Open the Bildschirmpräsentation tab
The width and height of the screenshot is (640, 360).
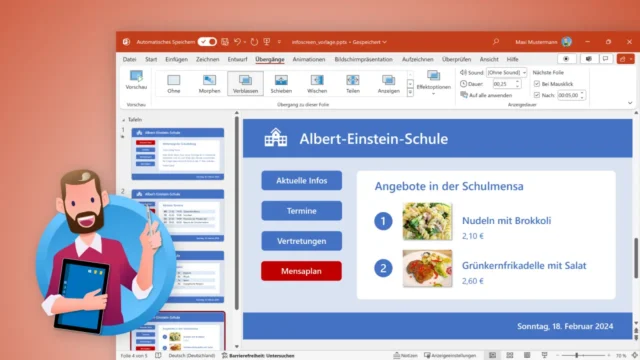pos(364,59)
